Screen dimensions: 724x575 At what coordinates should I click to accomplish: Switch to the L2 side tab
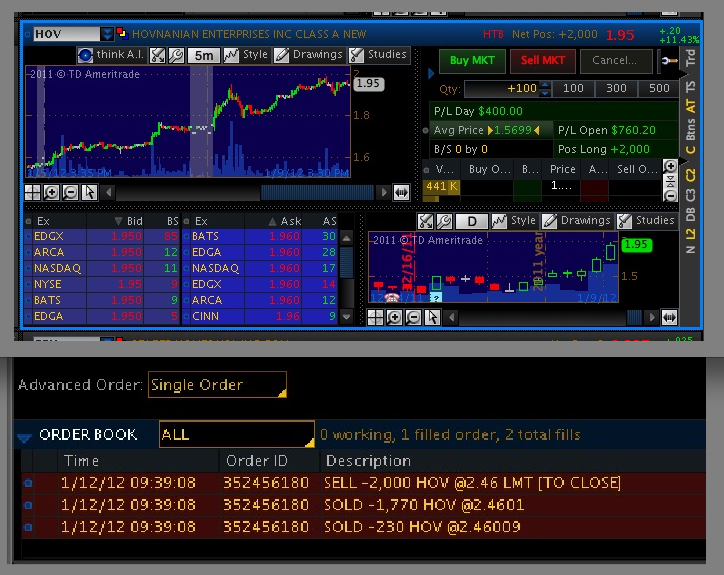(690, 234)
